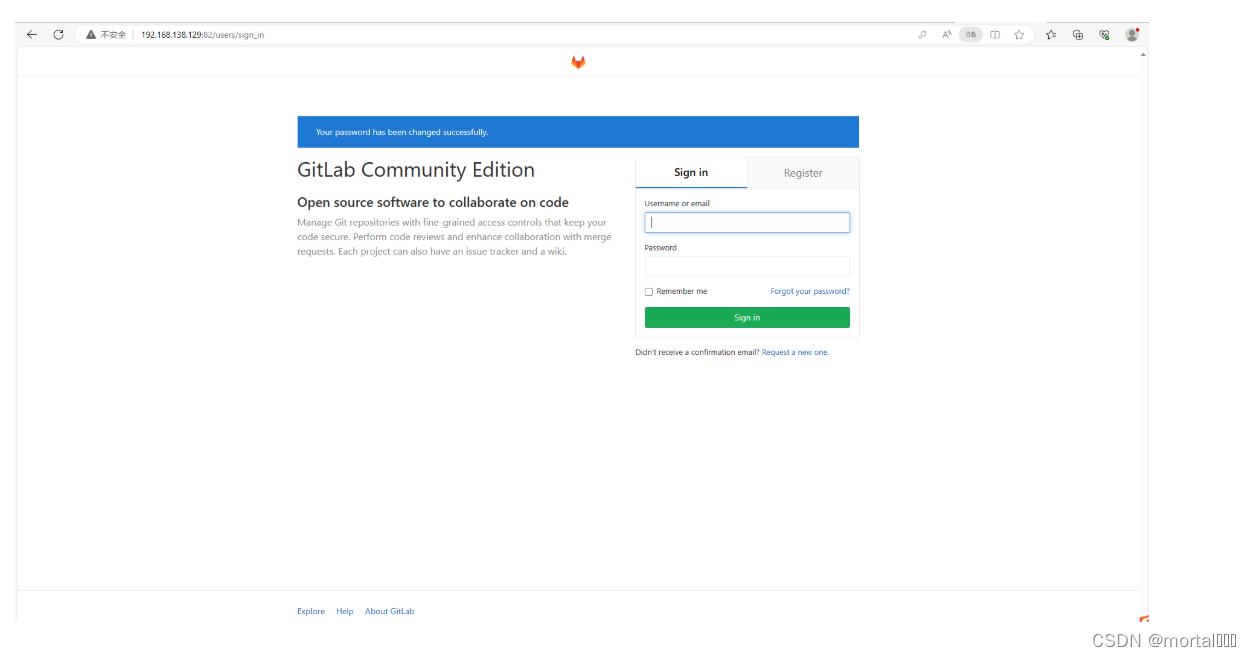Go back using the browser back arrow
Viewport: 1251px width, 657px height.
[x=32, y=34]
